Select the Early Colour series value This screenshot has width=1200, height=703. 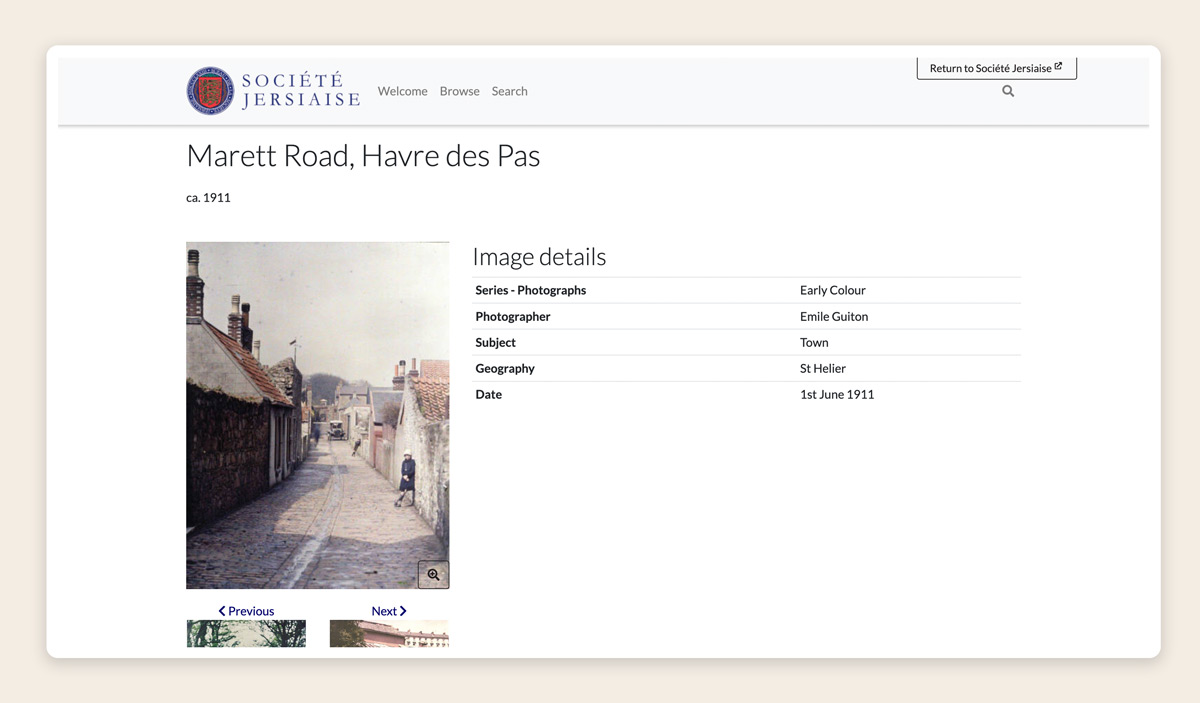click(832, 290)
